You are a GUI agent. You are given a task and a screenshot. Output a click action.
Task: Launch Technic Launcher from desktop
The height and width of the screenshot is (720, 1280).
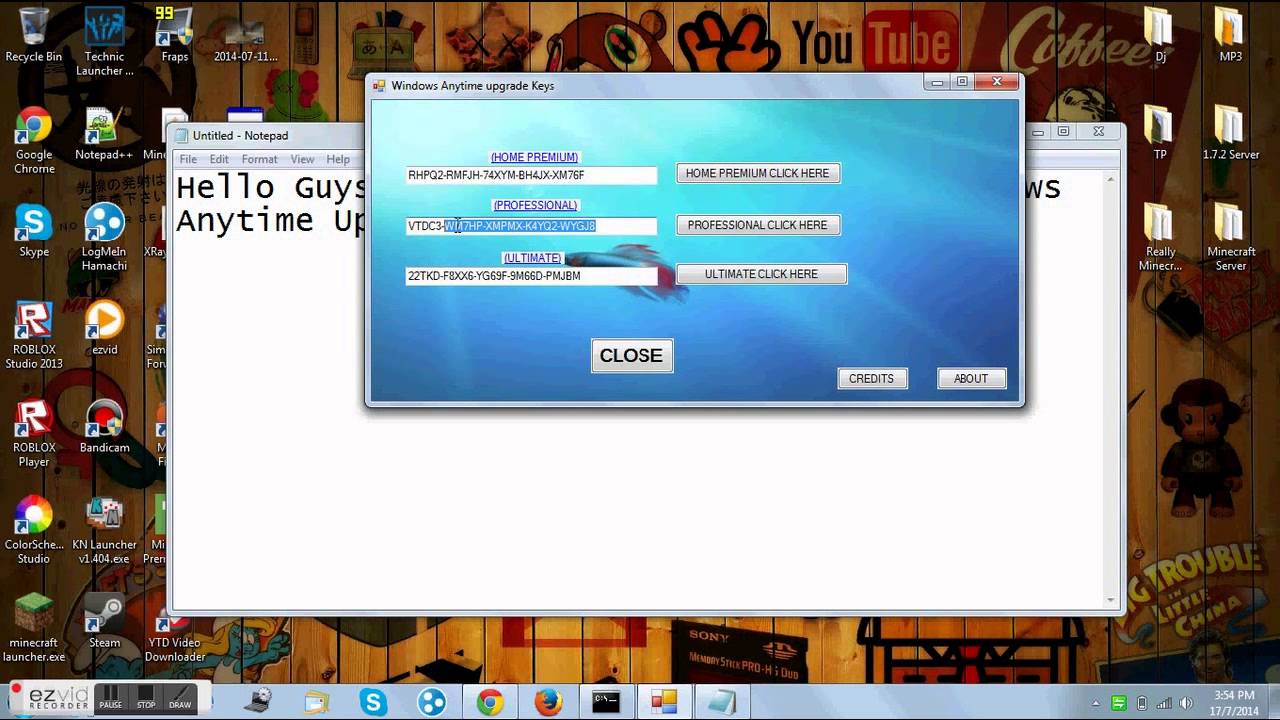[104, 42]
